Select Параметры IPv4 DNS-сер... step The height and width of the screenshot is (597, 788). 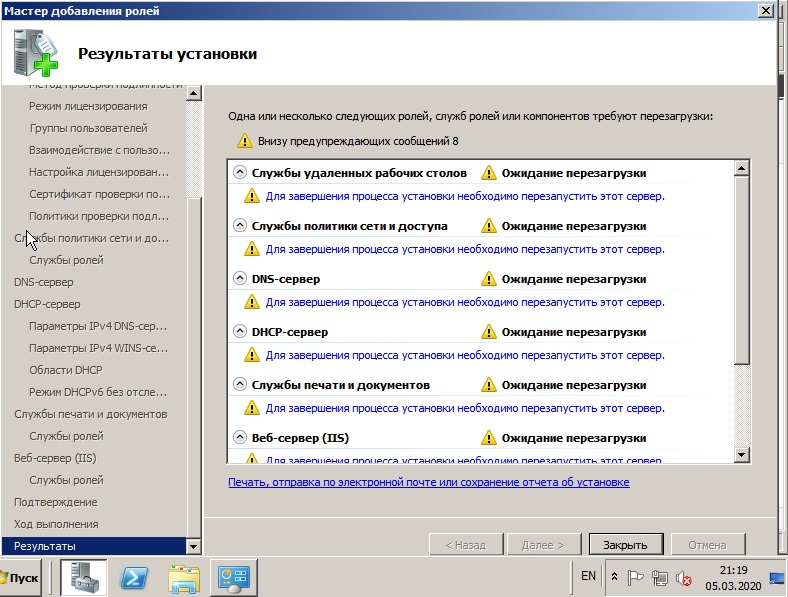[x=98, y=326]
